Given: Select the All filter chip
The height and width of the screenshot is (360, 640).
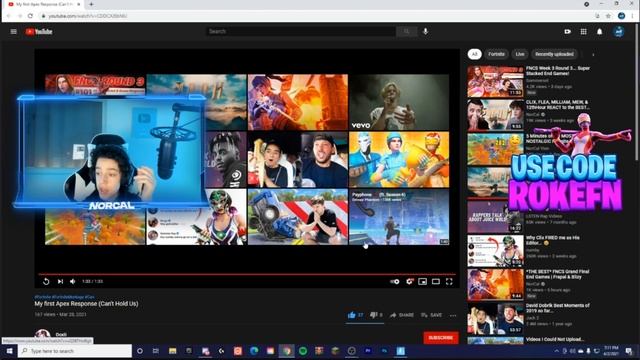Looking at the screenshot, I should click(x=474, y=54).
